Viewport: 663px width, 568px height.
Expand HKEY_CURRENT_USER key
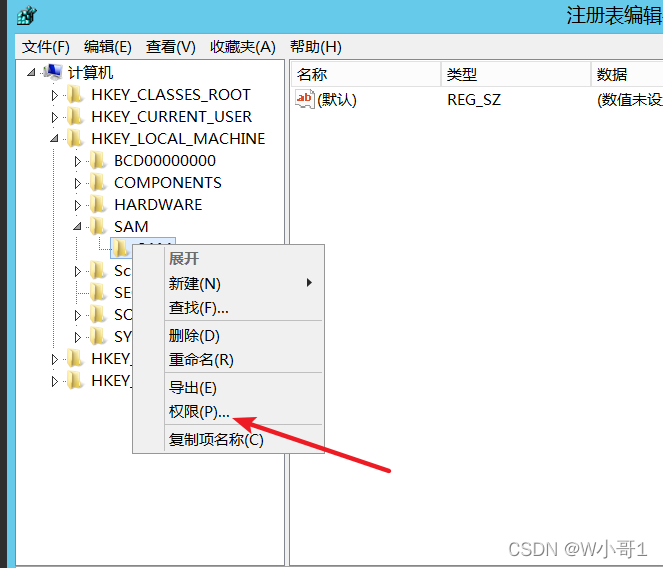click(x=55, y=117)
